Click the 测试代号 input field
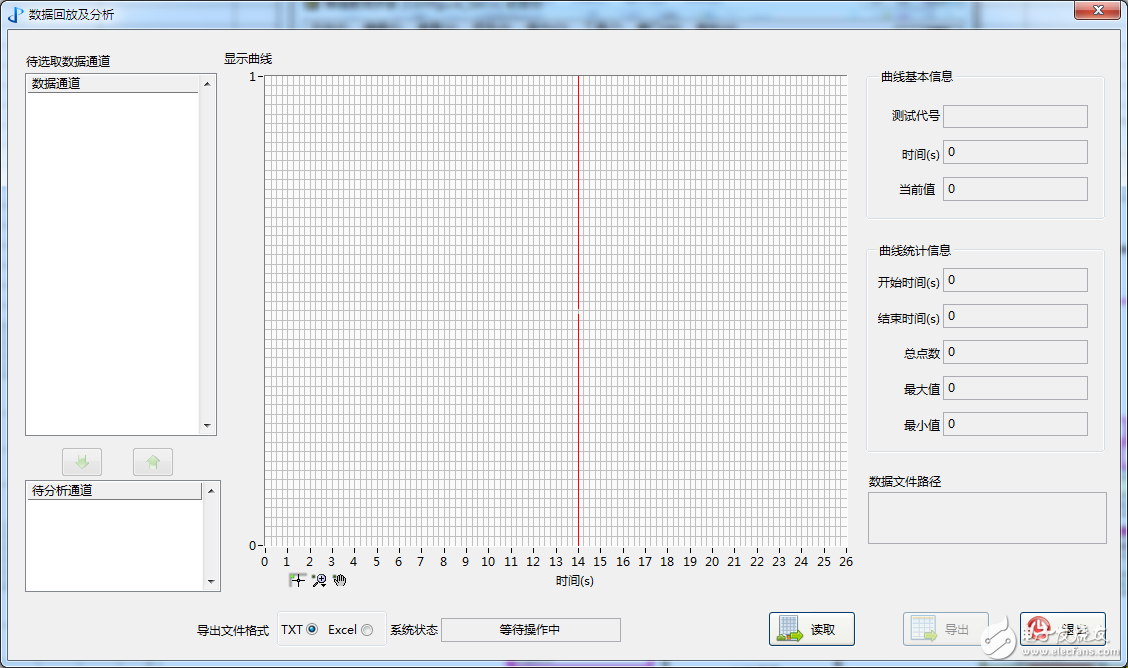The width and height of the screenshot is (1128, 668). point(1014,116)
